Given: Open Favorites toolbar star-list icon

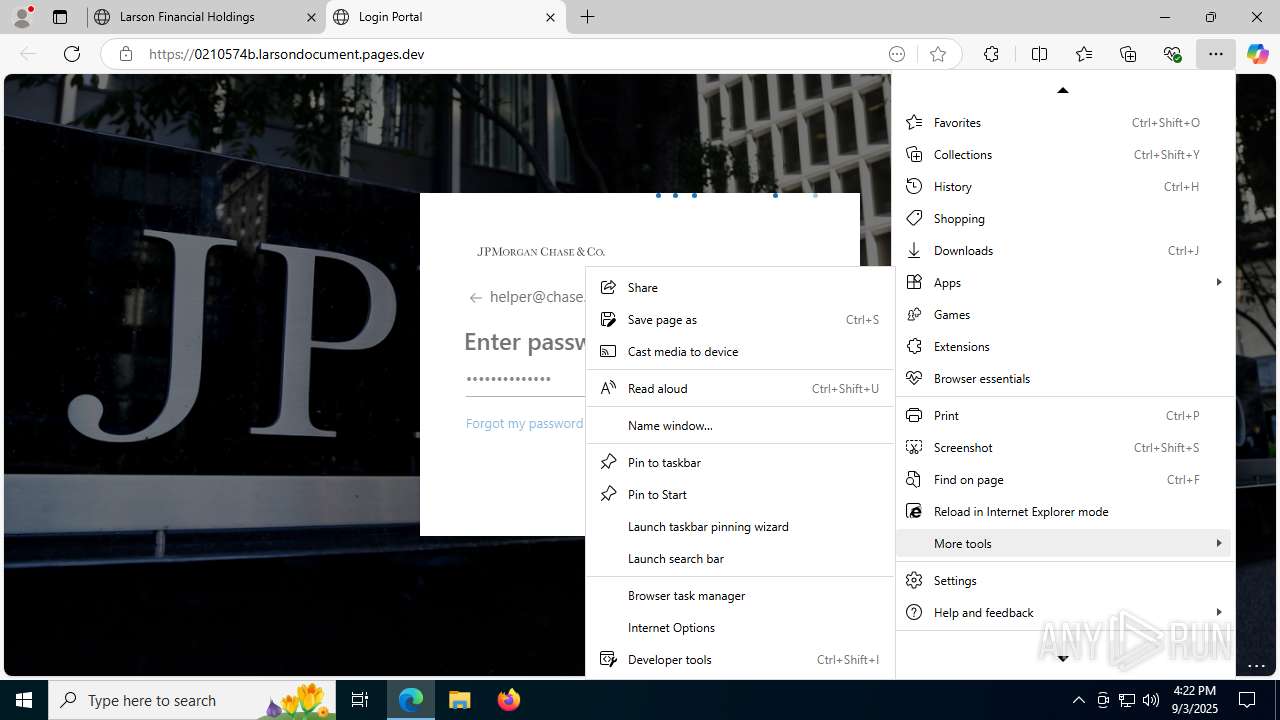Looking at the screenshot, I should click(1084, 54).
